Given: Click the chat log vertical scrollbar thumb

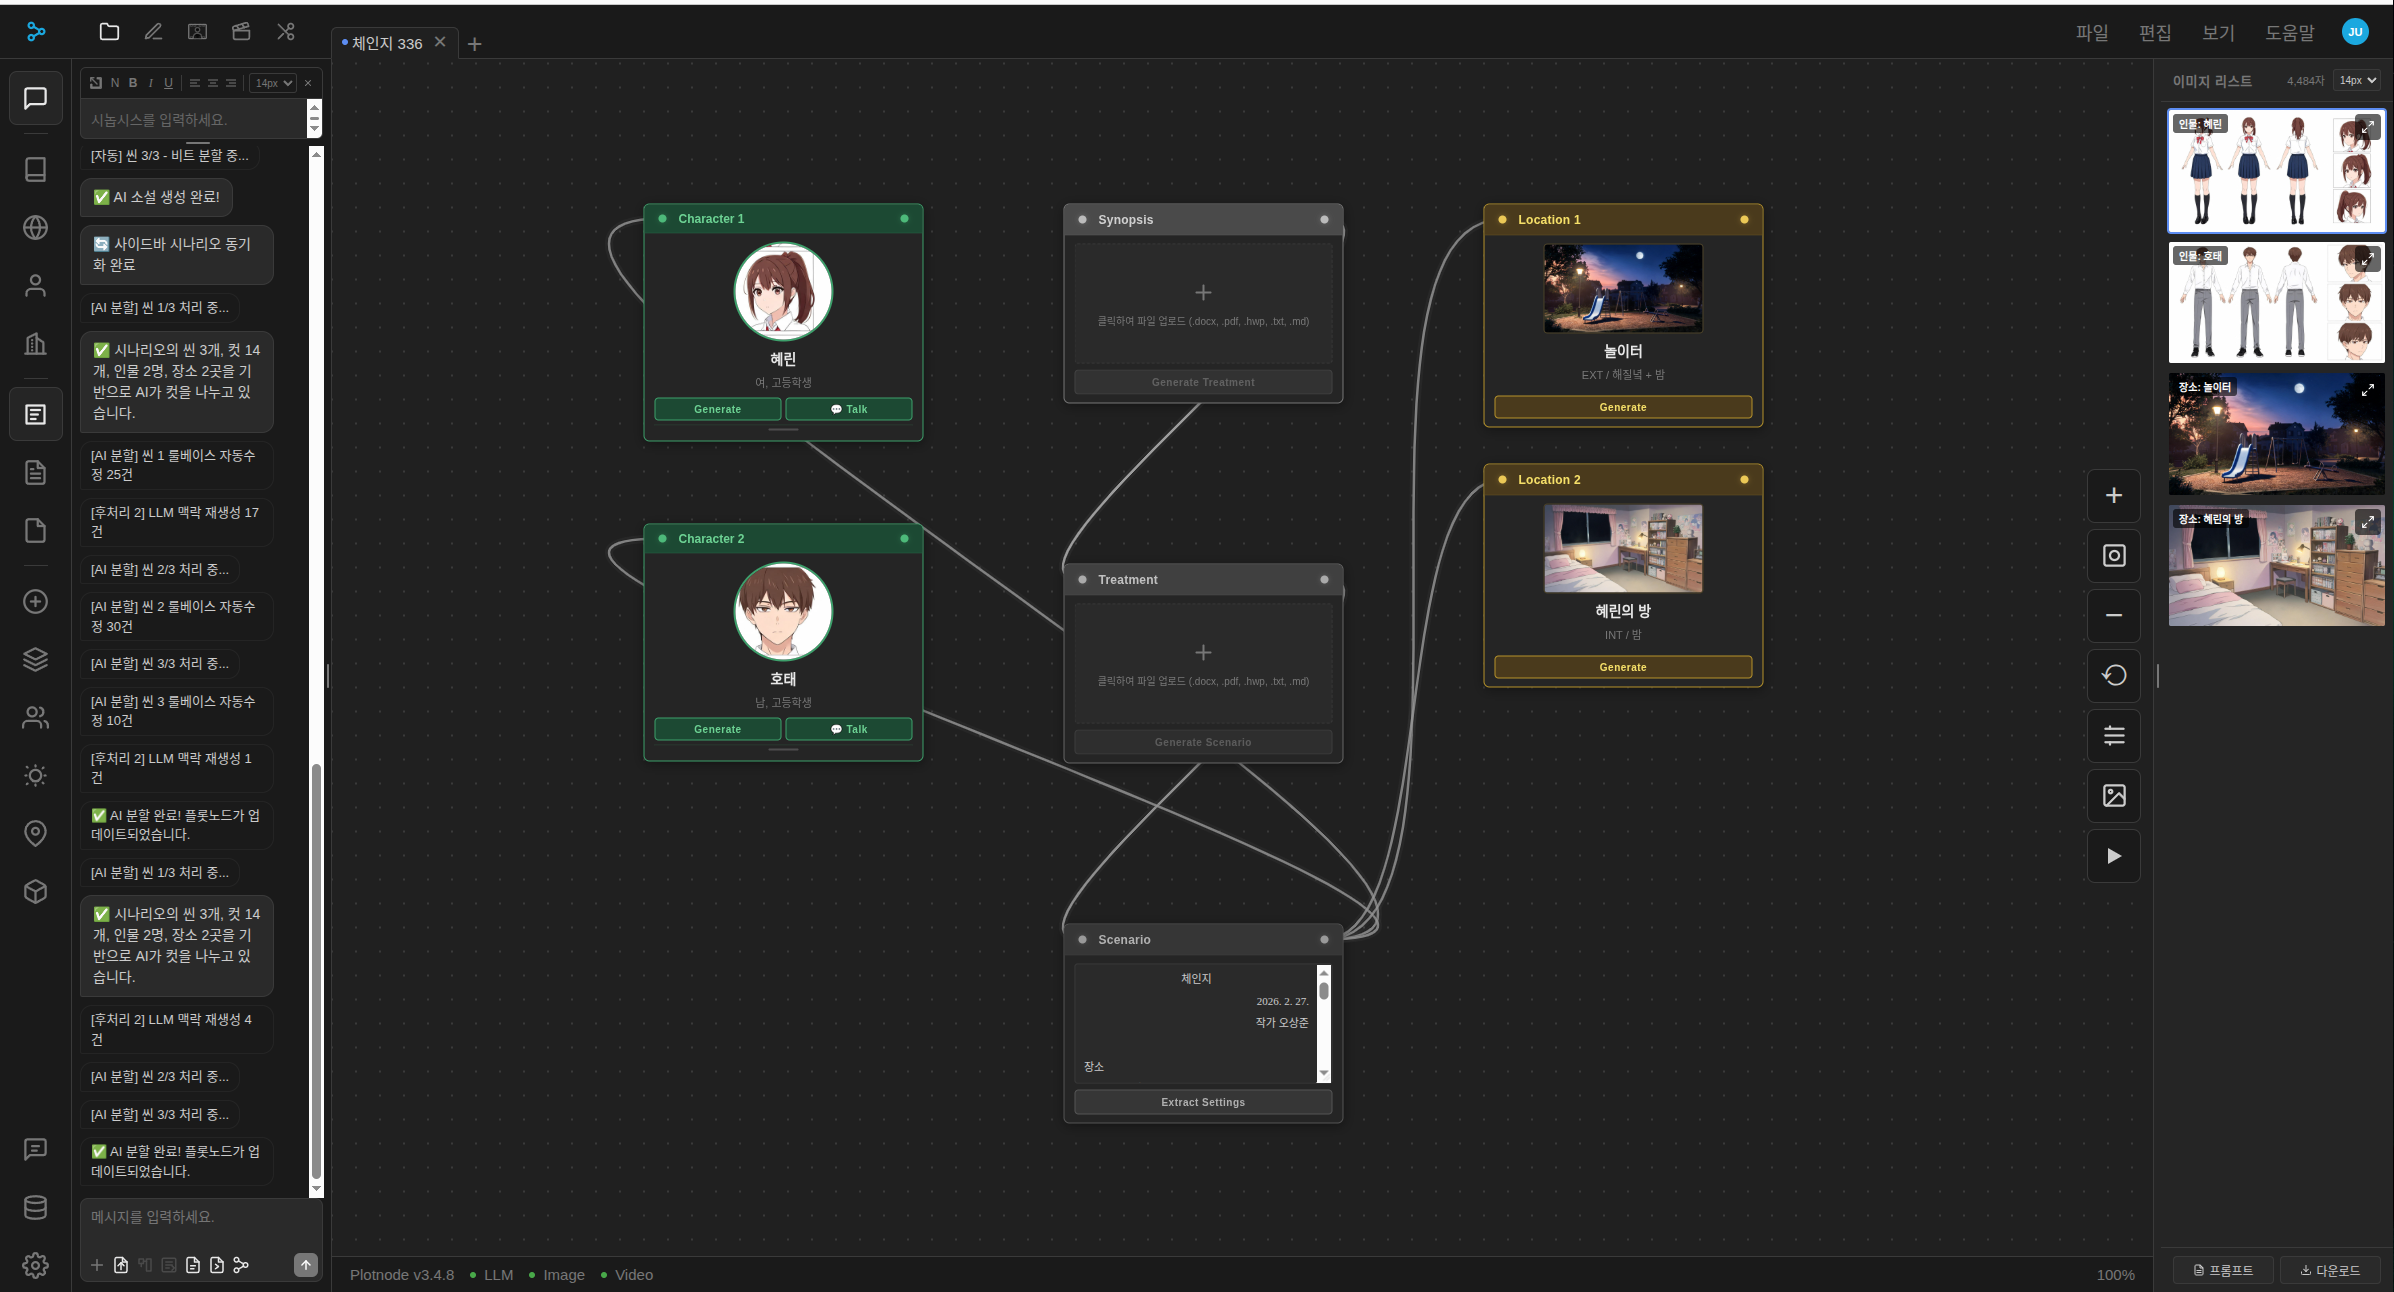Looking at the screenshot, I should tap(316, 972).
